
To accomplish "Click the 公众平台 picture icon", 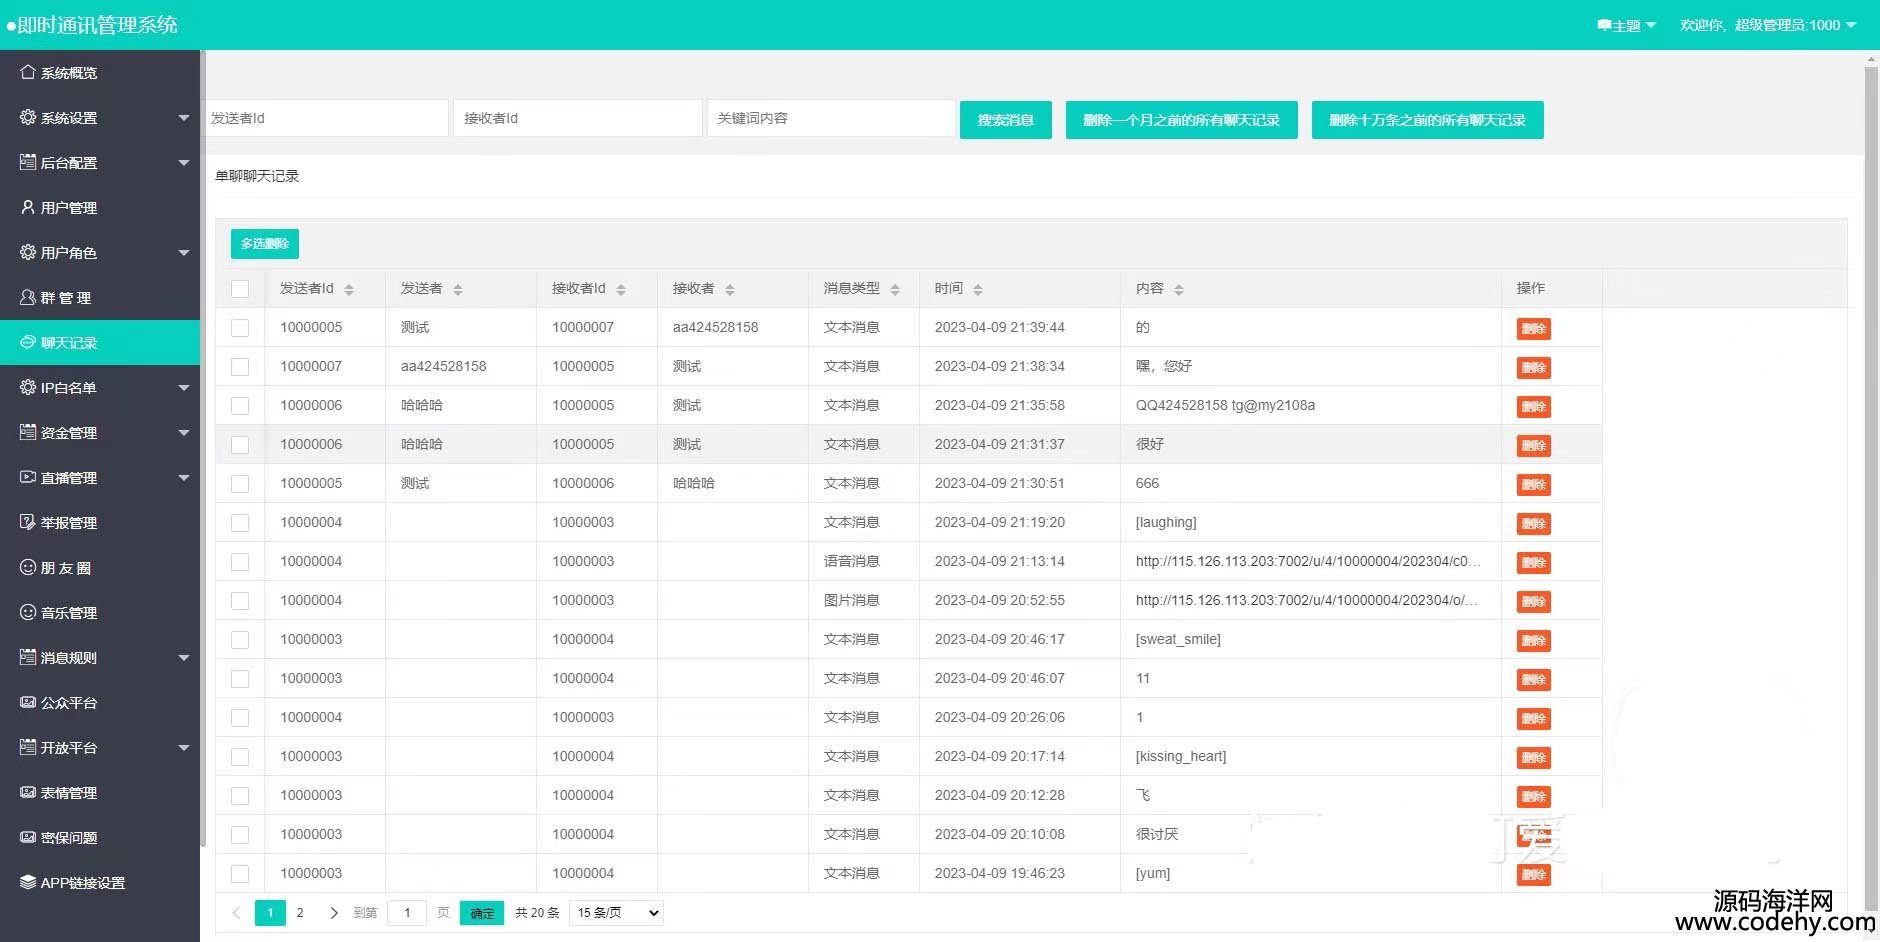I will coord(28,702).
